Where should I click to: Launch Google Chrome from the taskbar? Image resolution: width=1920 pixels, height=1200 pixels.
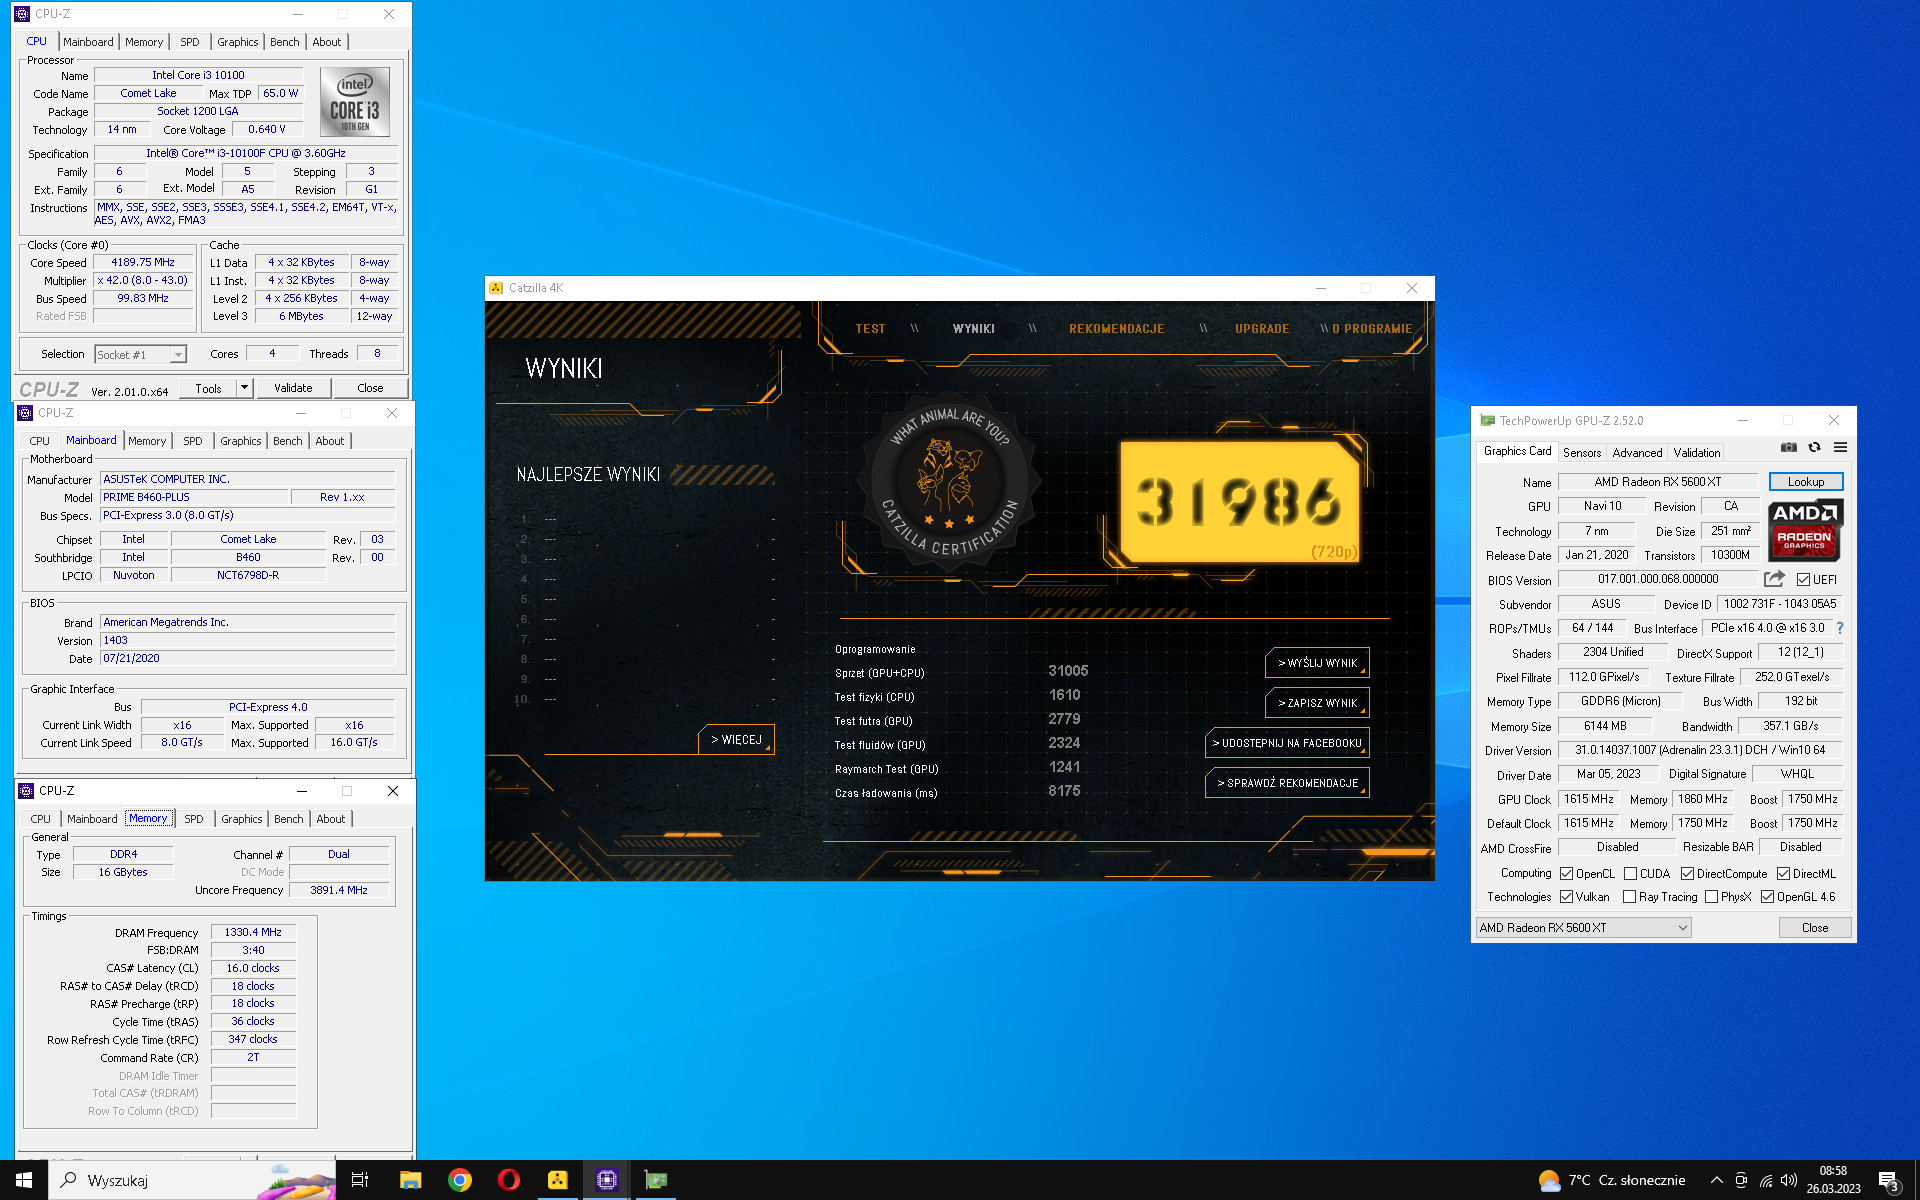click(x=459, y=1180)
